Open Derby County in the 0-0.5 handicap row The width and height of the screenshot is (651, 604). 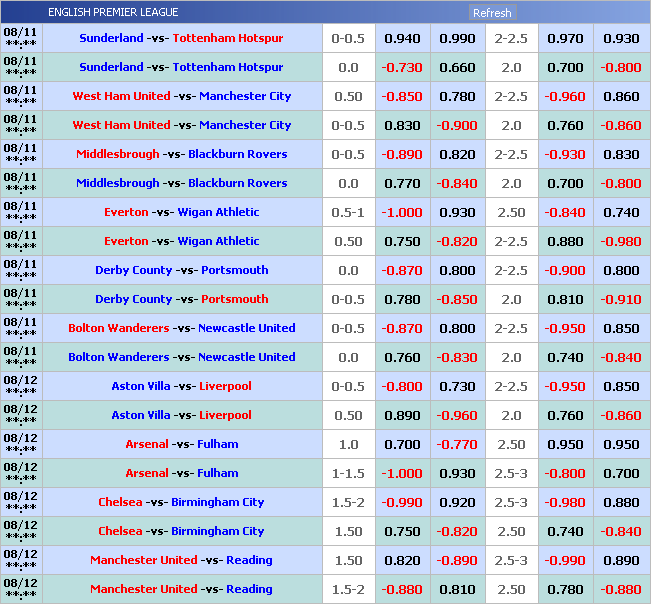click(x=133, y=299)
